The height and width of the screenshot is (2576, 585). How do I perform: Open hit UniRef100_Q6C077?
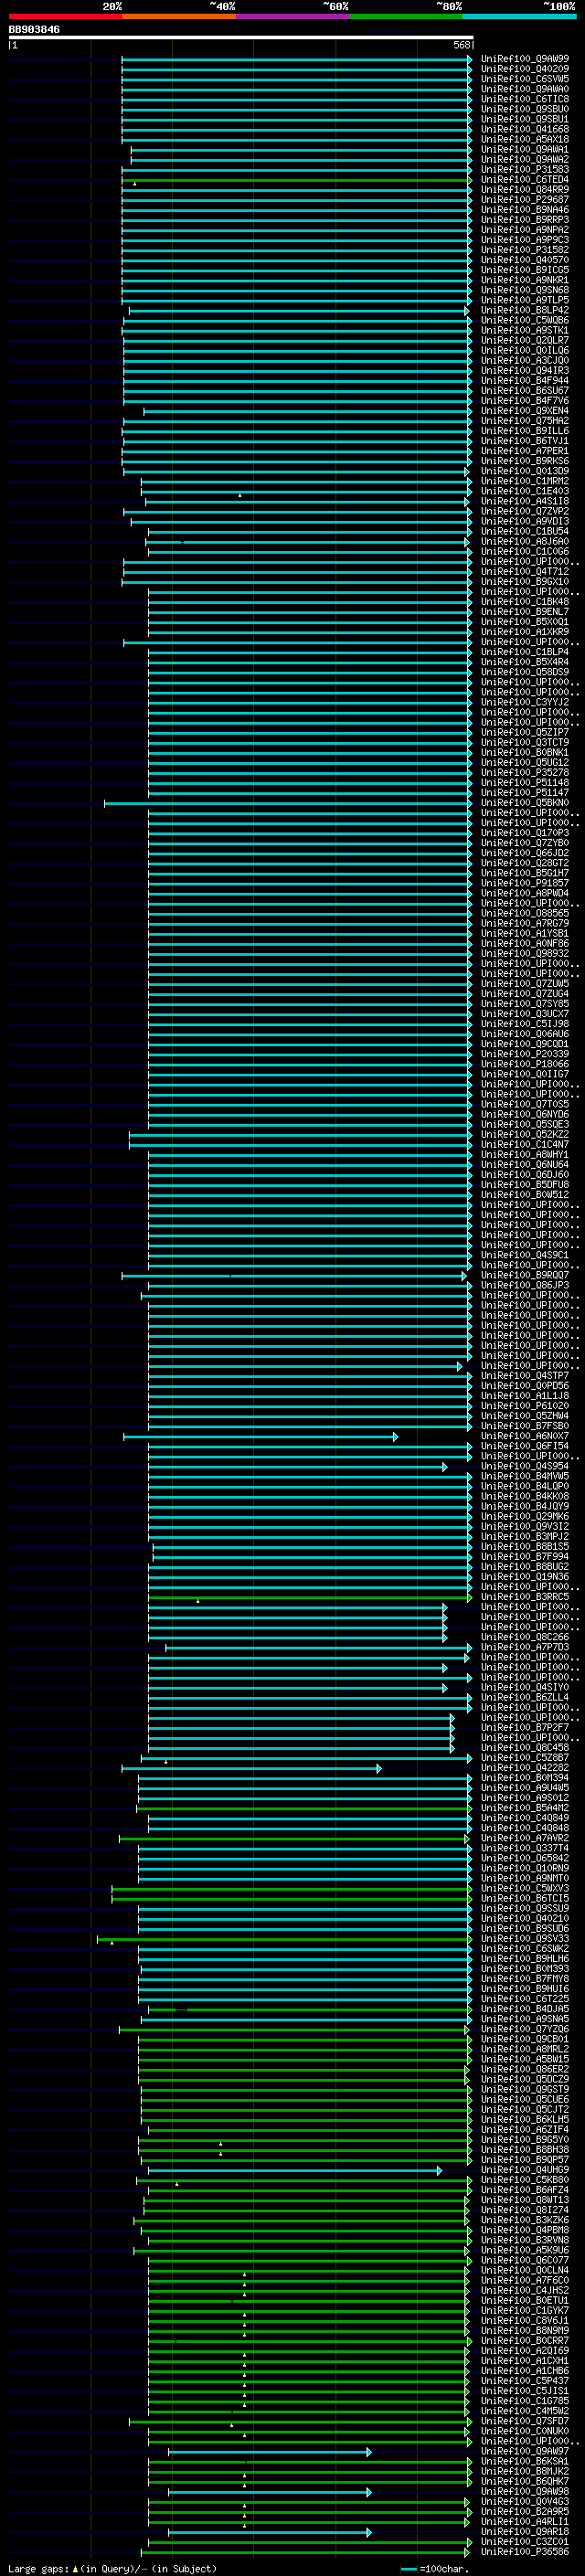click(x=525, y=2260)
